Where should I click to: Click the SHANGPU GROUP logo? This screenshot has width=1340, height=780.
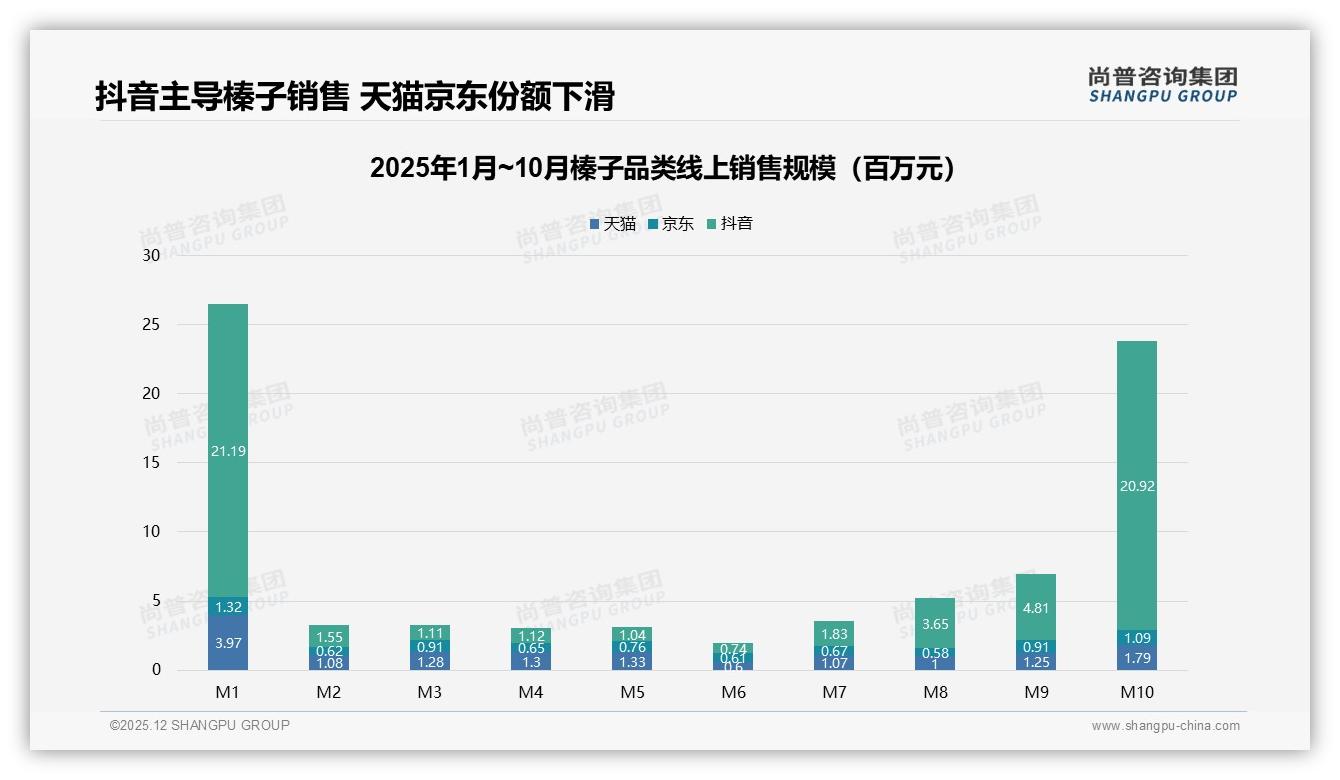(1163, 86)
